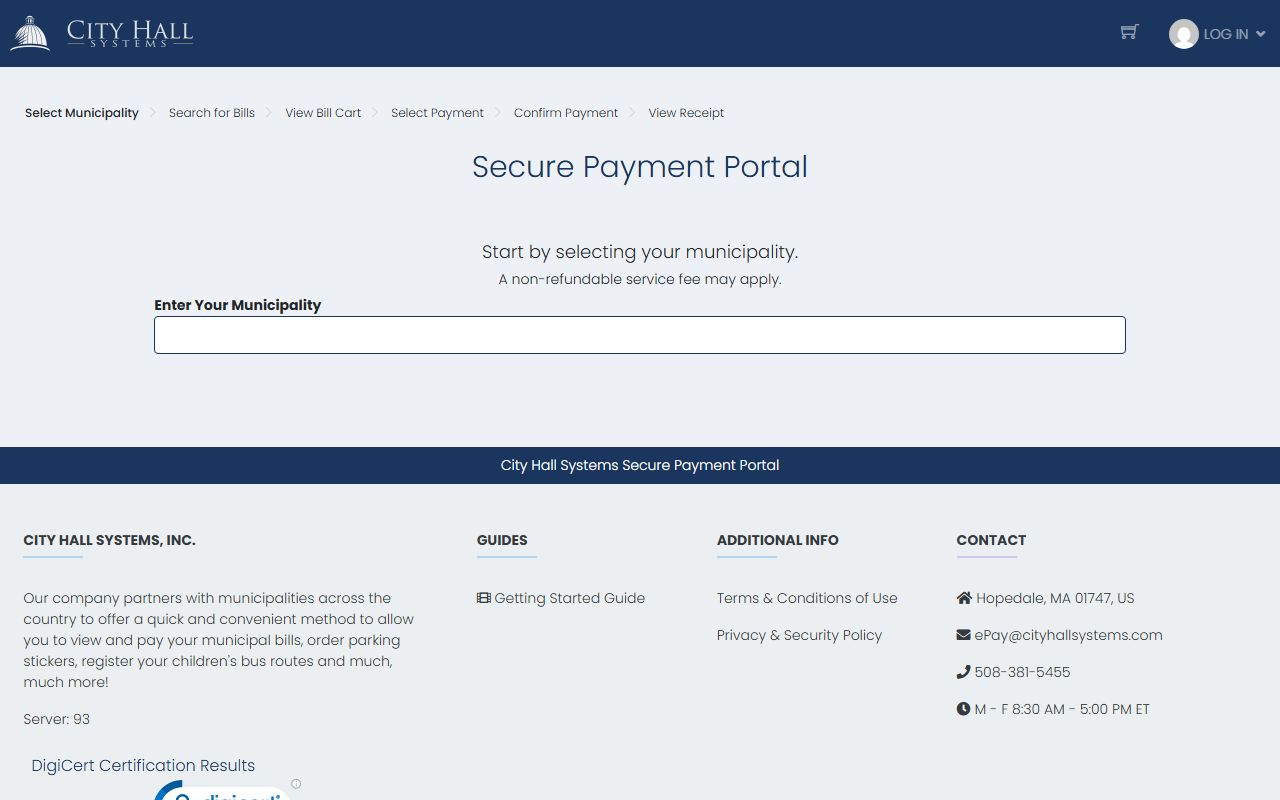Click phone number 508-381-5455

pos(1022,672)
